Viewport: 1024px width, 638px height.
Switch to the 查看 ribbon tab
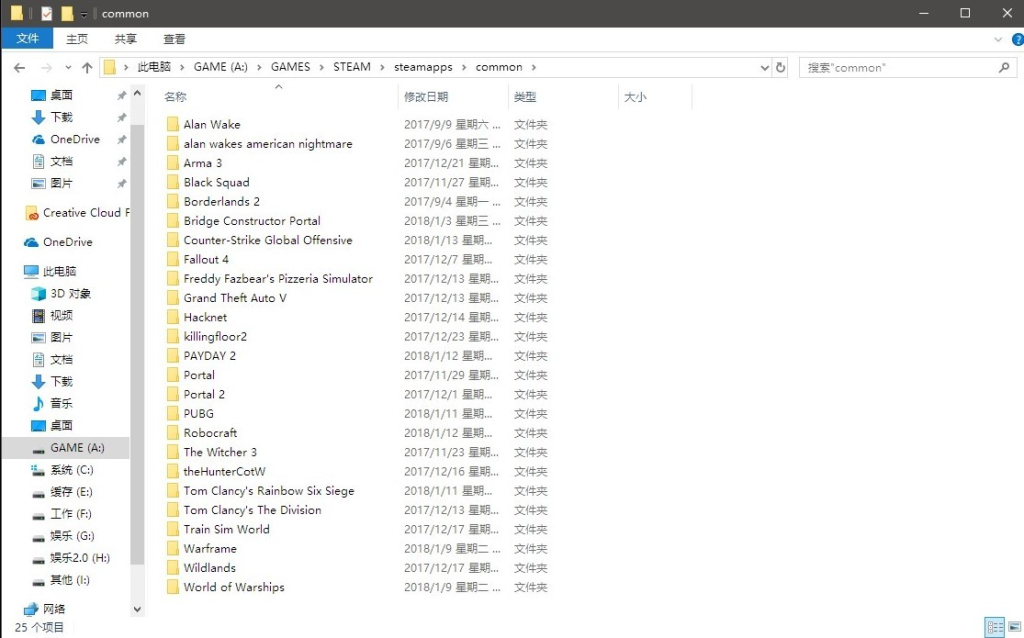[x=174, y=39]
